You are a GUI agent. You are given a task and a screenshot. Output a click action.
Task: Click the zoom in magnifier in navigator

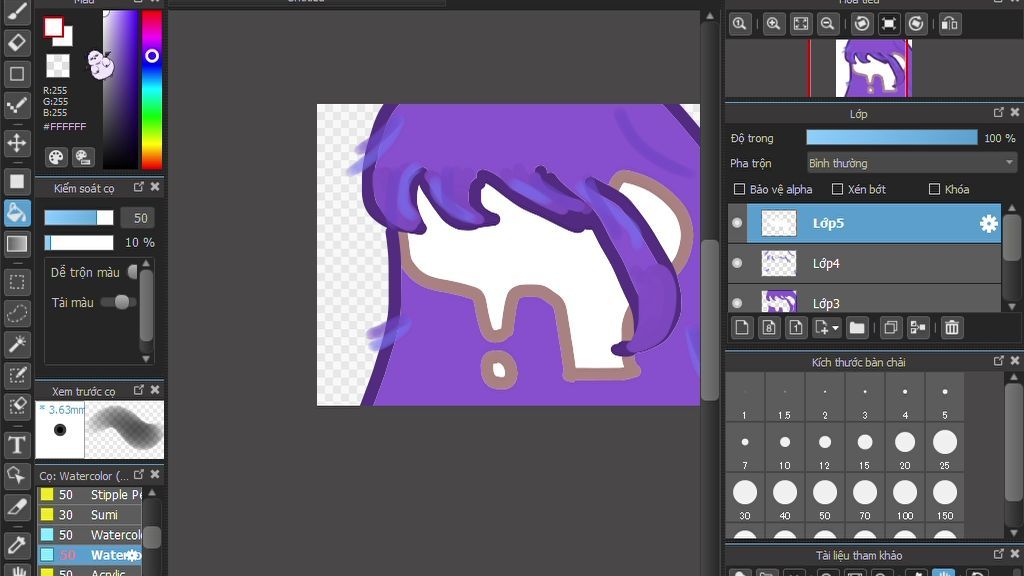tap(773, 24)
